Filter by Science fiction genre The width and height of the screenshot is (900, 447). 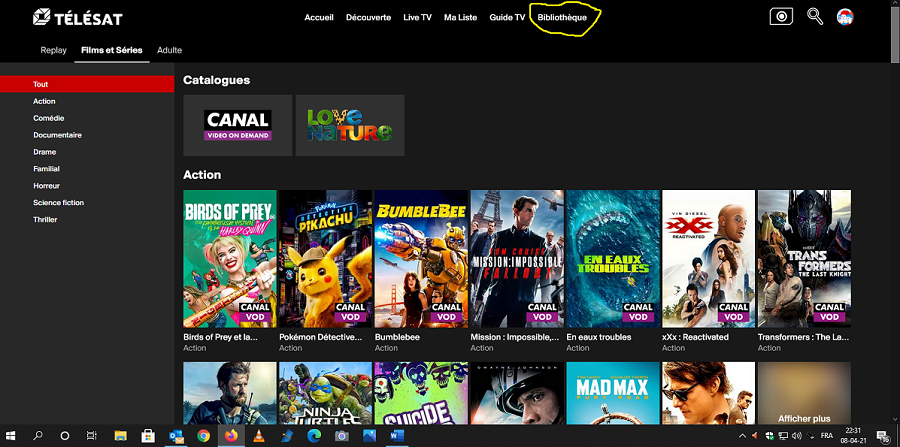tap(59, 203)
